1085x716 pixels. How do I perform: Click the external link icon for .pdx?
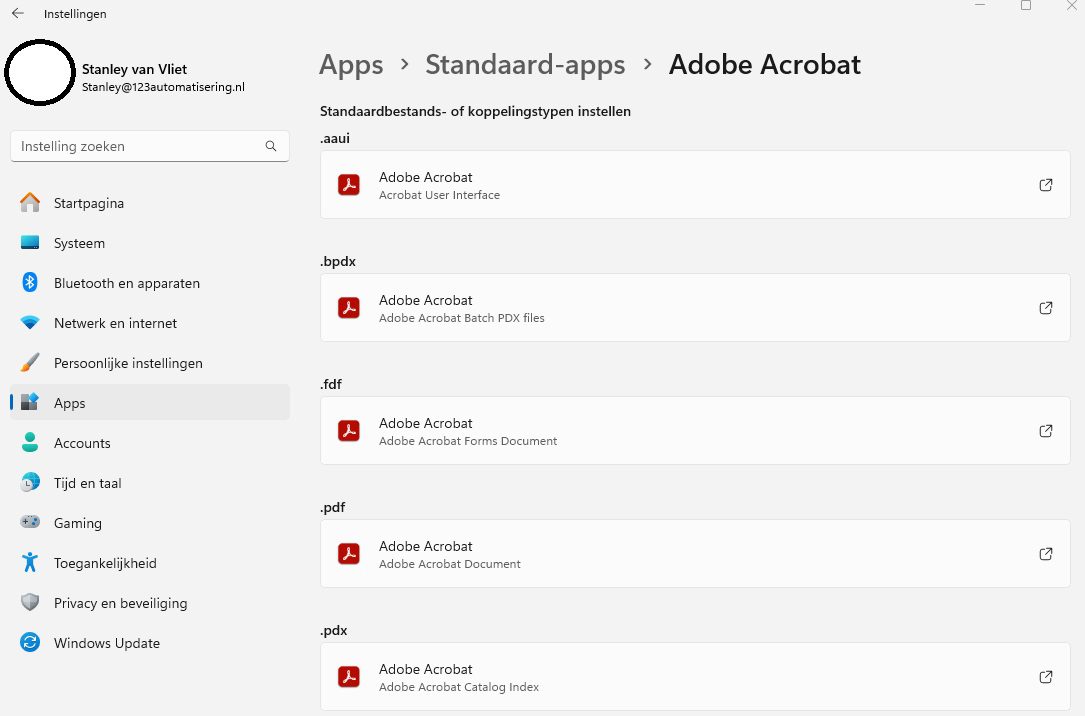pos(1045,677)
